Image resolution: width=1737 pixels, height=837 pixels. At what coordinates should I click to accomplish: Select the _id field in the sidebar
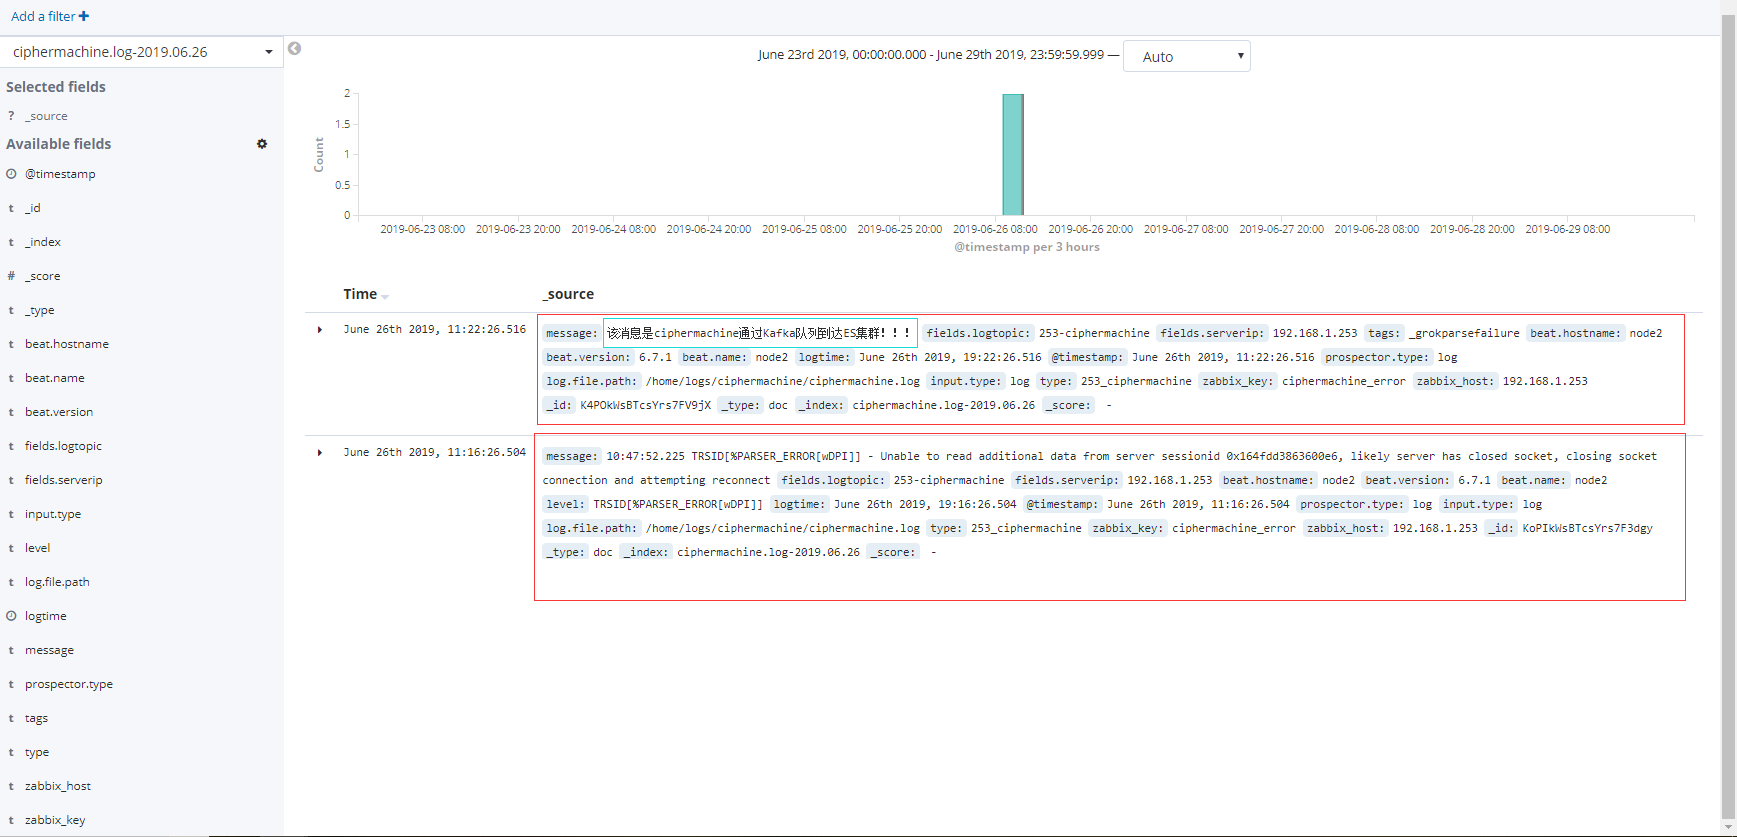coord(33,208)
